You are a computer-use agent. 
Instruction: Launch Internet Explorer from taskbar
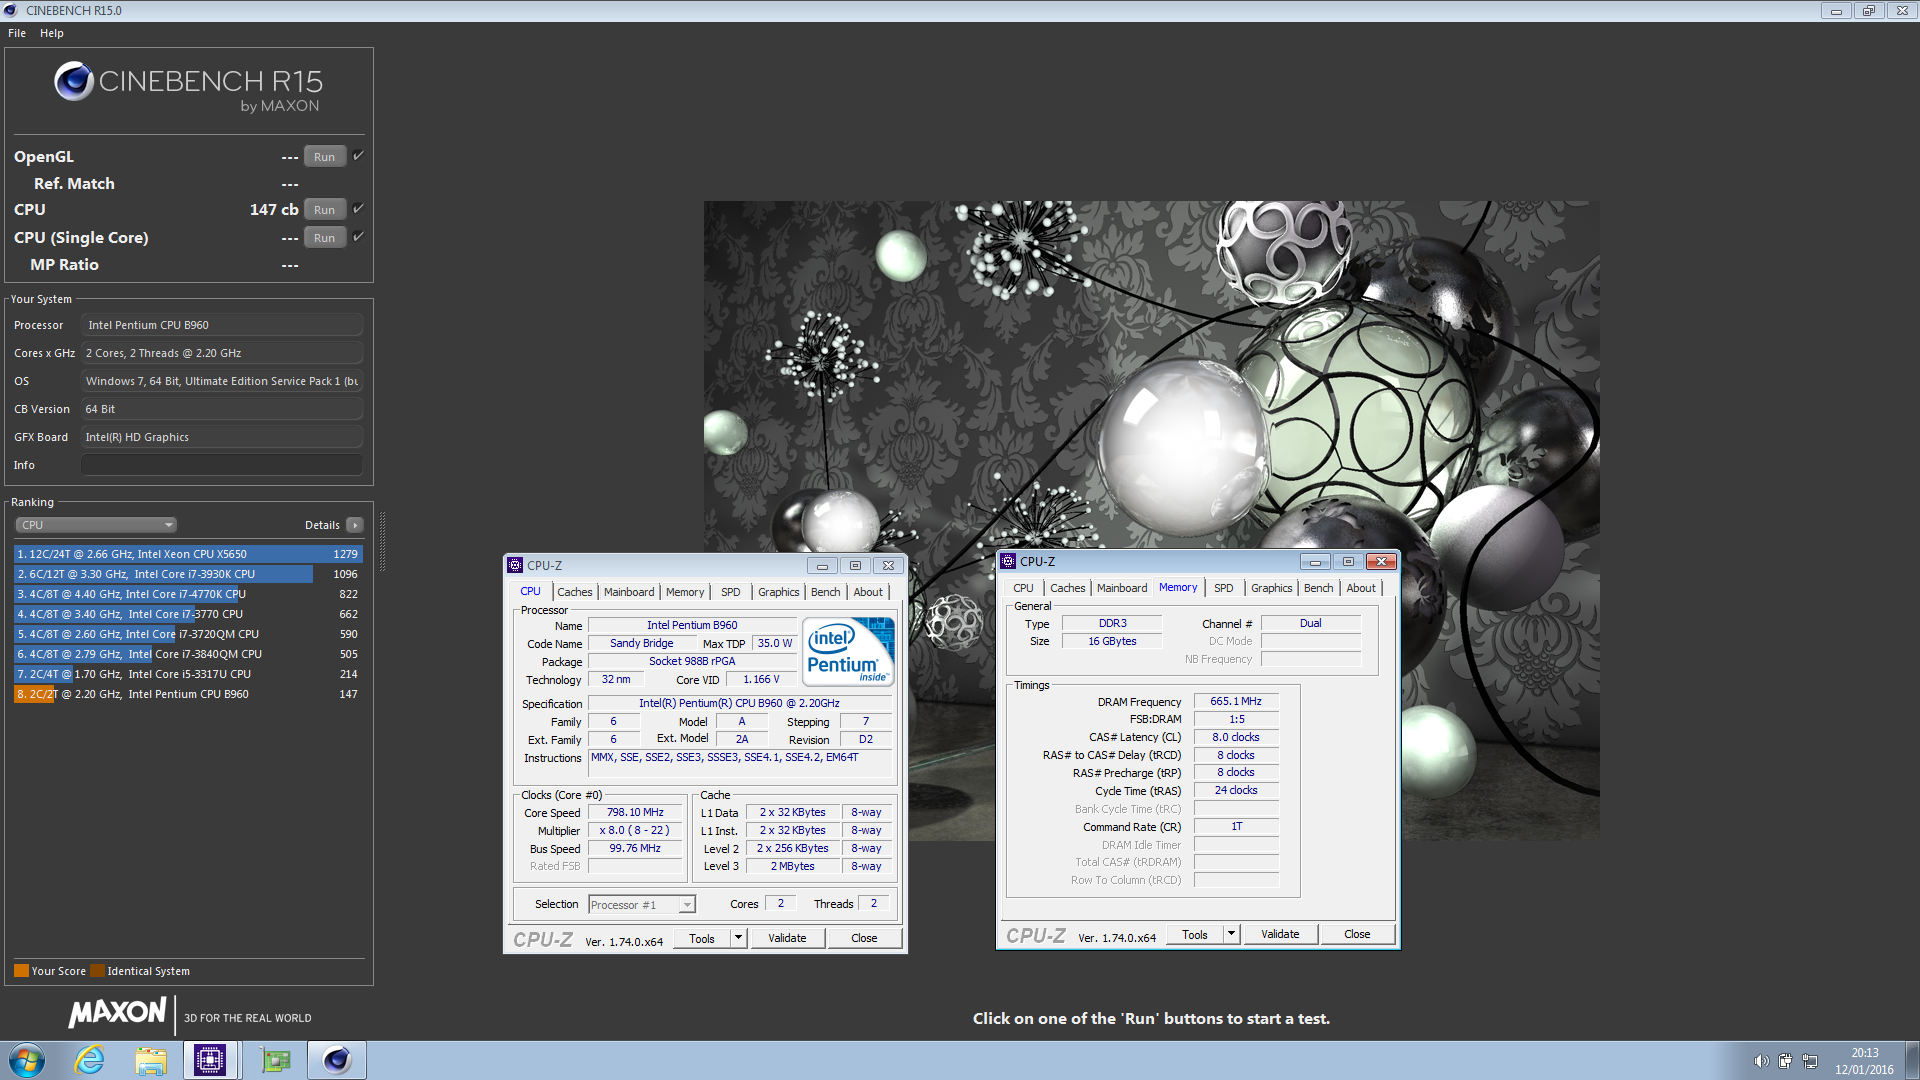point(90,1060)
